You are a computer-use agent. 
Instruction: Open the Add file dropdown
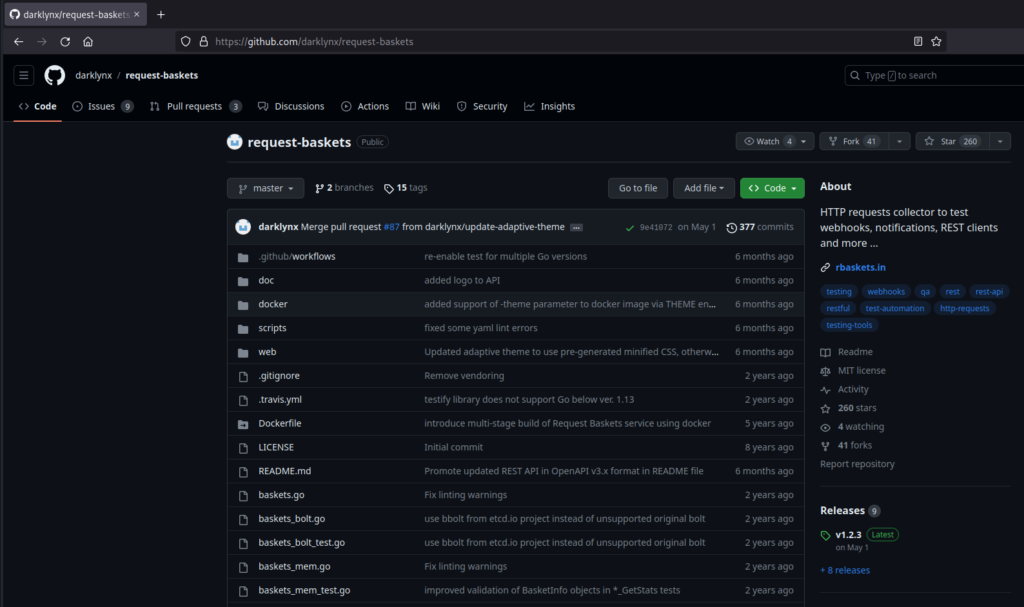point(704,188)
